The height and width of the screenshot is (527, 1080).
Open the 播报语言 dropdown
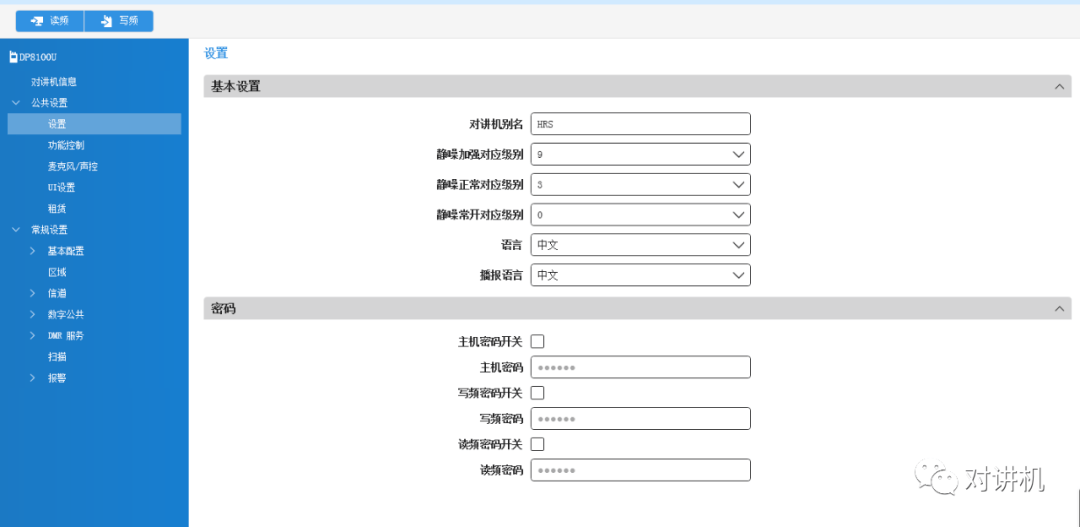click(x=641, y=275)
